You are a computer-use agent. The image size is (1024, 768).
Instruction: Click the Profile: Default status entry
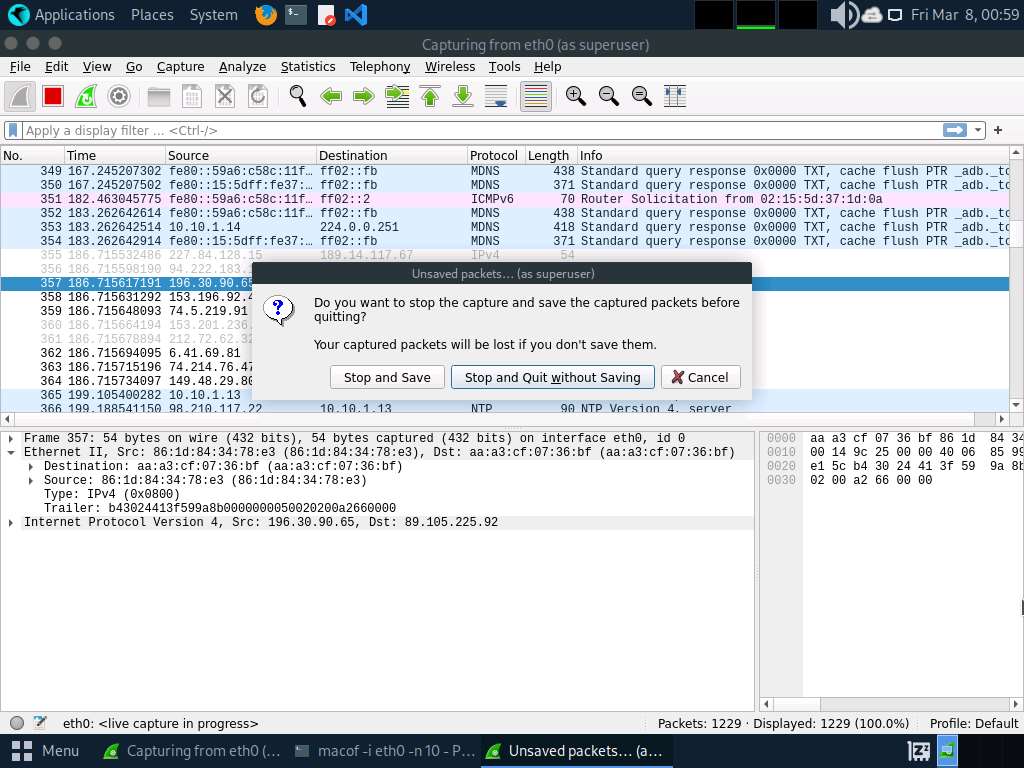pos(974,723)
